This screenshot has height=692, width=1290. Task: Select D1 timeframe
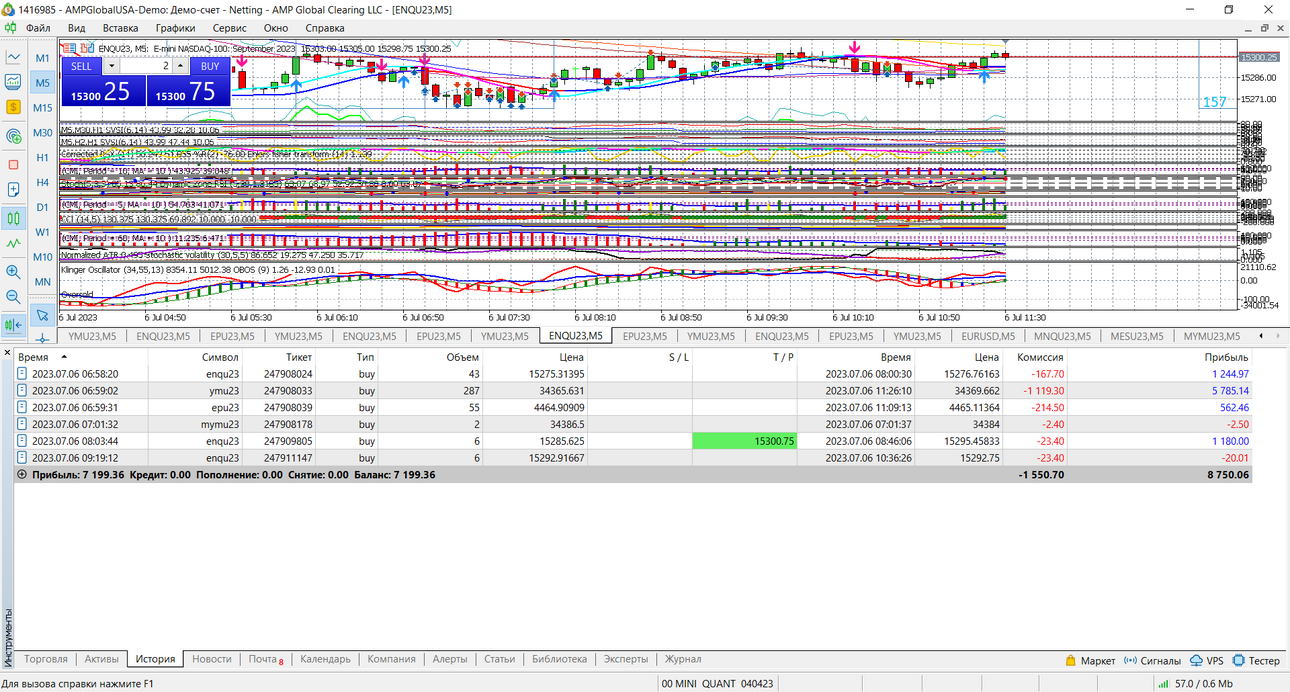(43, 207)
